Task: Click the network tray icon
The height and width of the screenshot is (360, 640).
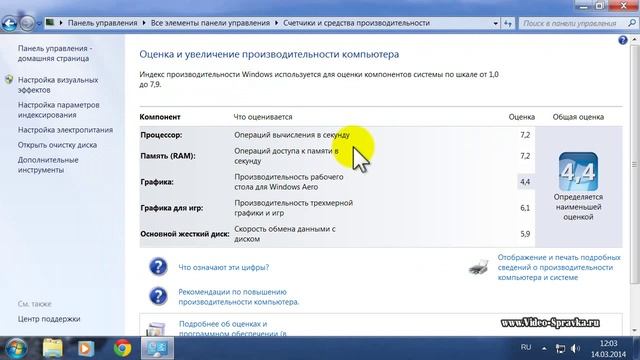Action: point(560,348)
